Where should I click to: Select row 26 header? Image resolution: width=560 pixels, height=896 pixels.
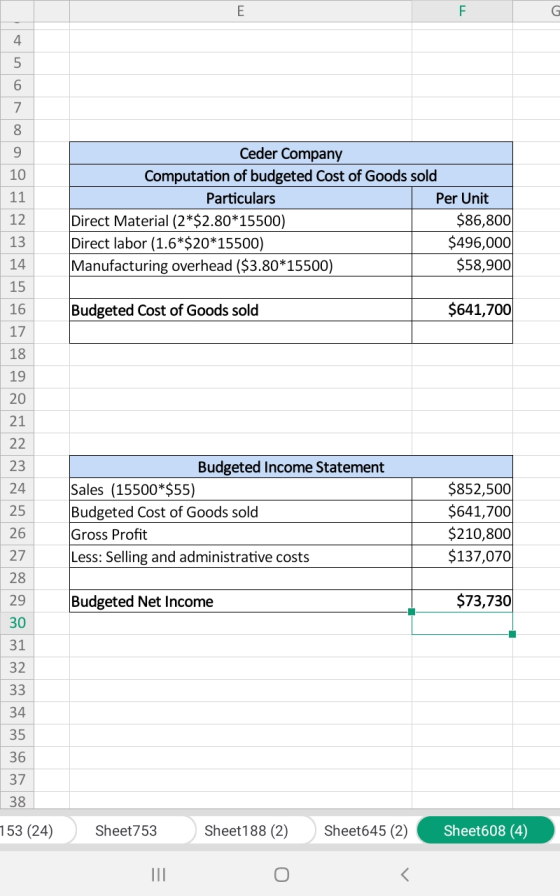pyautogui.click(x=17, y=533)
